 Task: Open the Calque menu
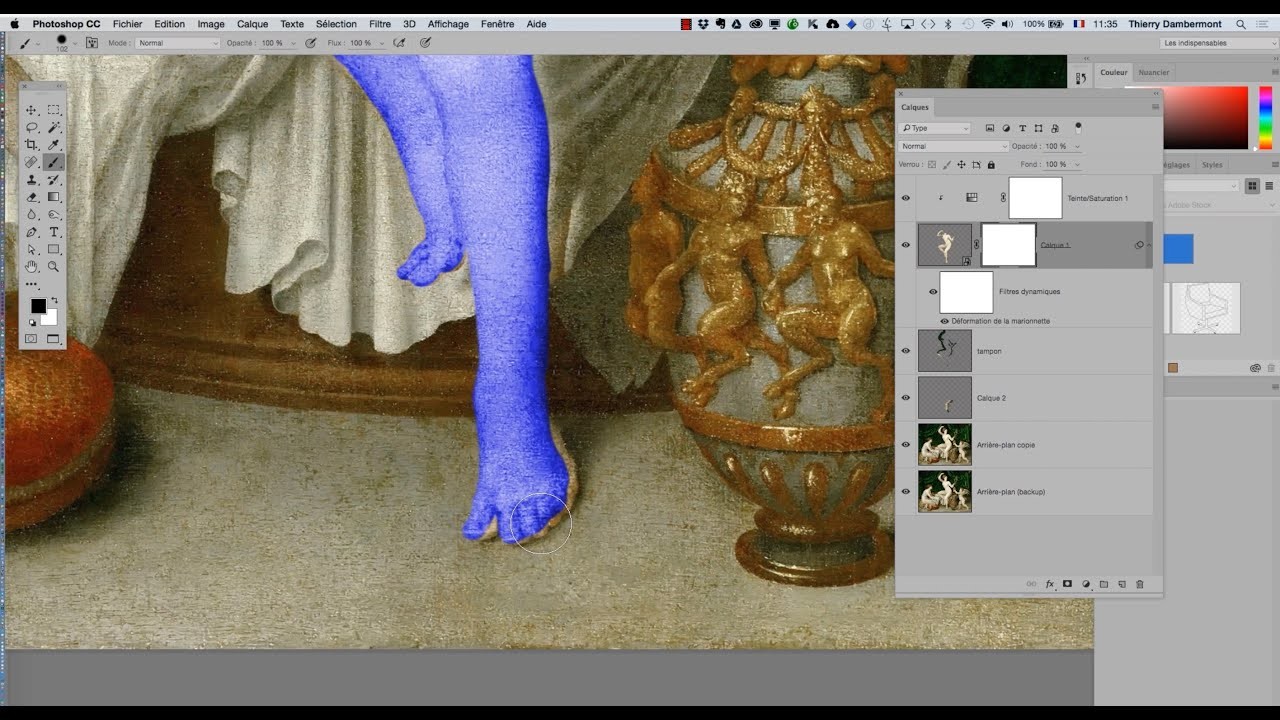coord(252,24)
